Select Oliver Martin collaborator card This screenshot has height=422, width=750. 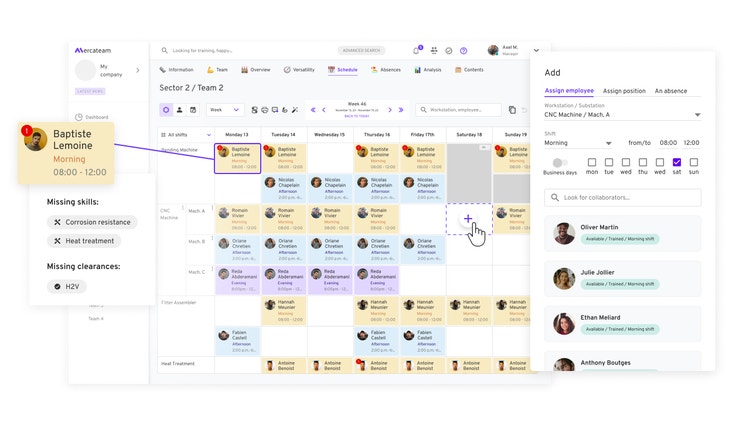(x=622, y=233)
